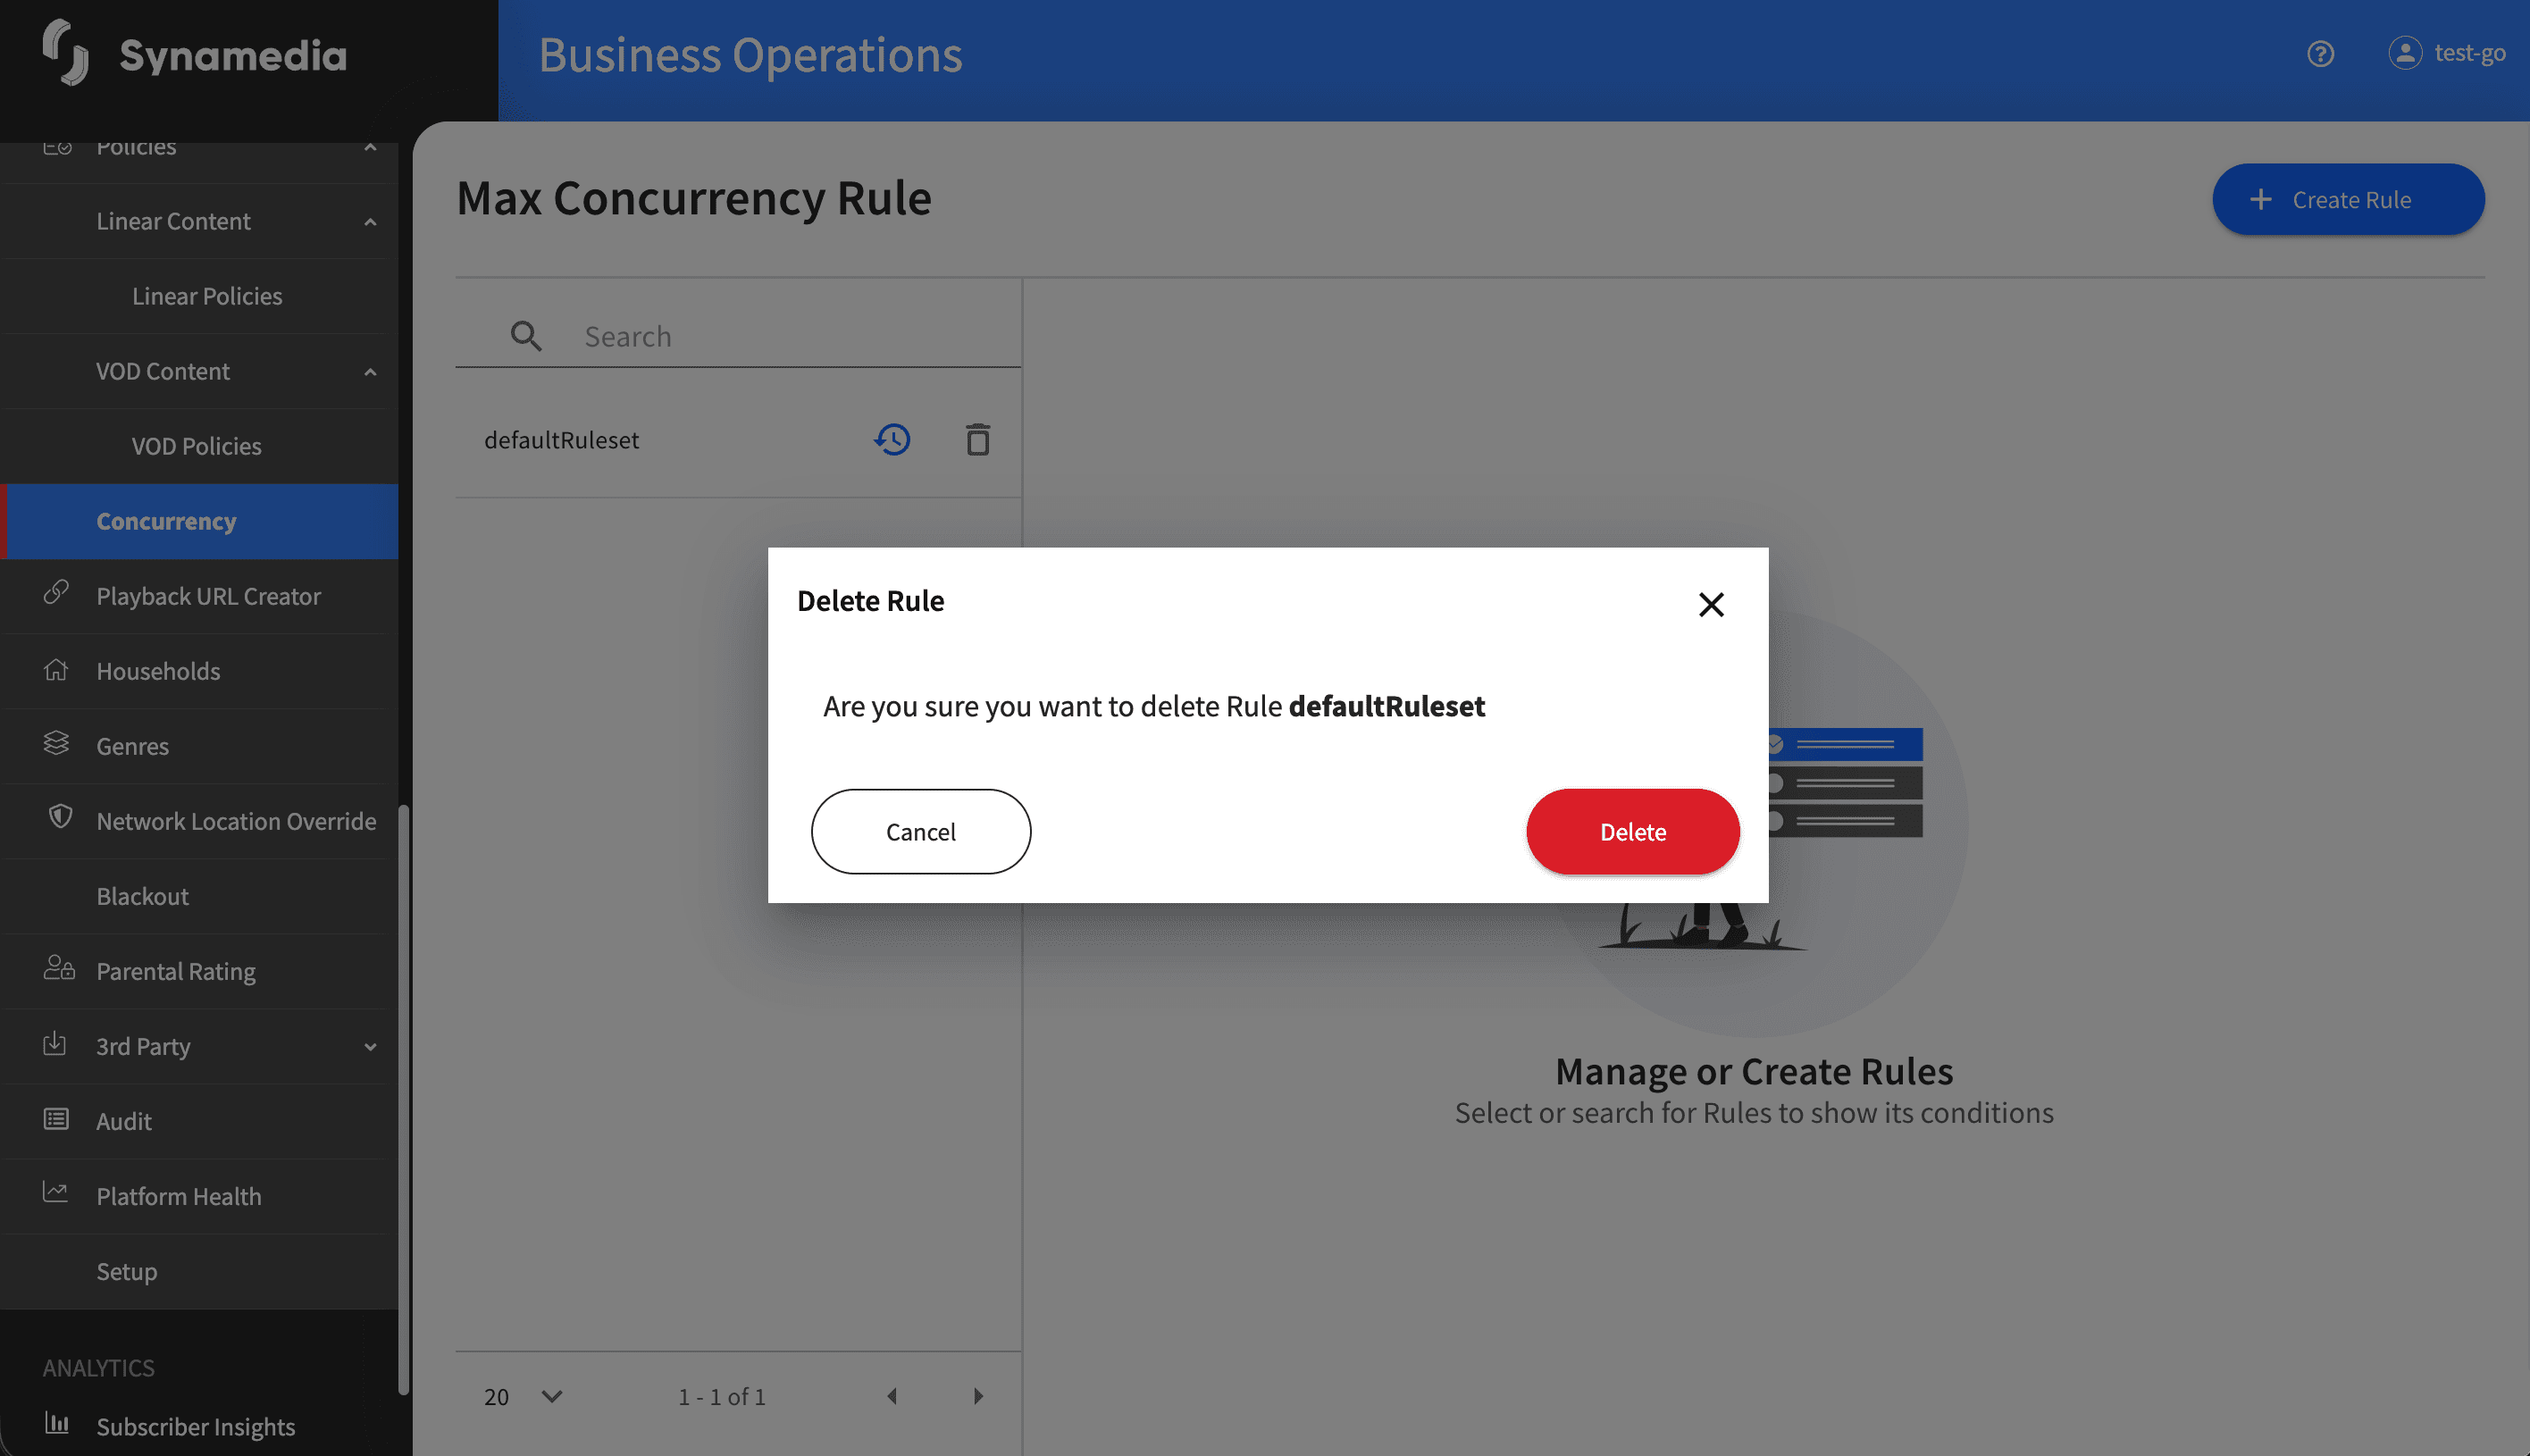Click the Playback URL Creator link icon

(56, 593)
